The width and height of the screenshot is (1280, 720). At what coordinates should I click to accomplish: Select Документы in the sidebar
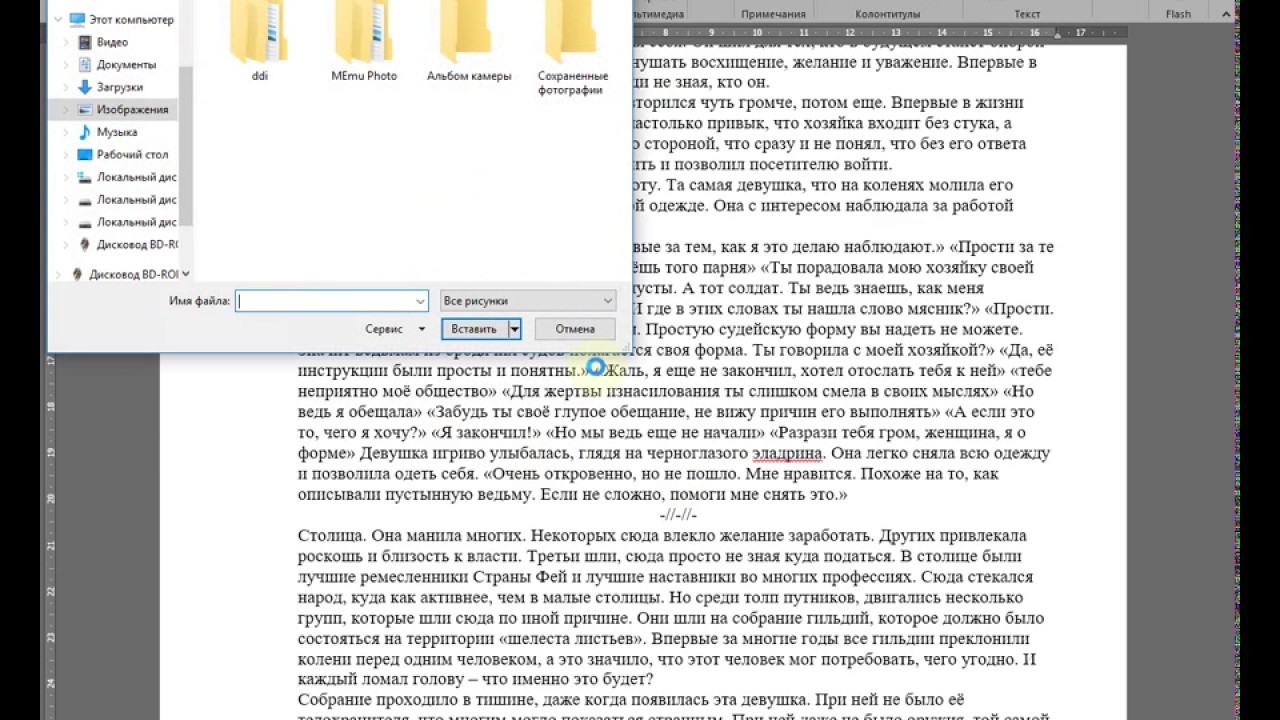click(126, 64)
